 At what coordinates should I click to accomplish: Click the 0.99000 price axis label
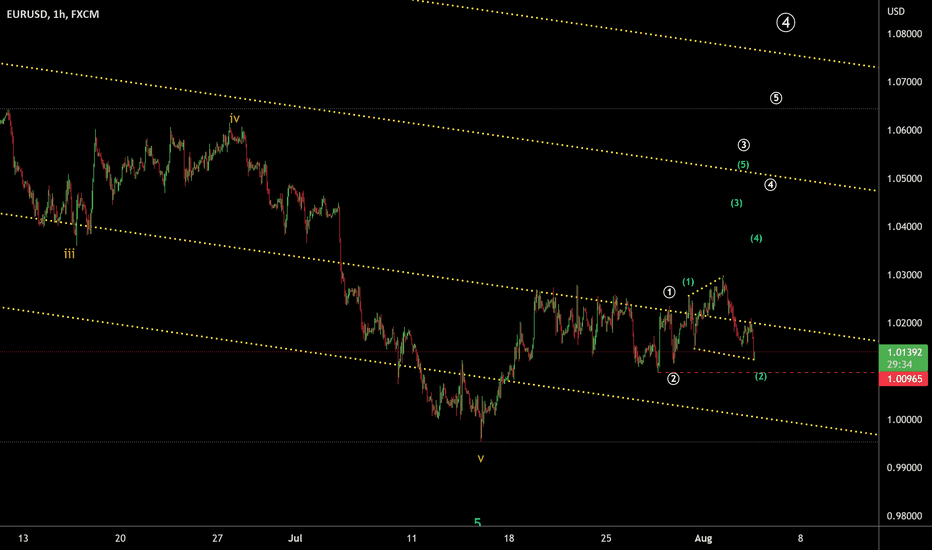(905, 468)
